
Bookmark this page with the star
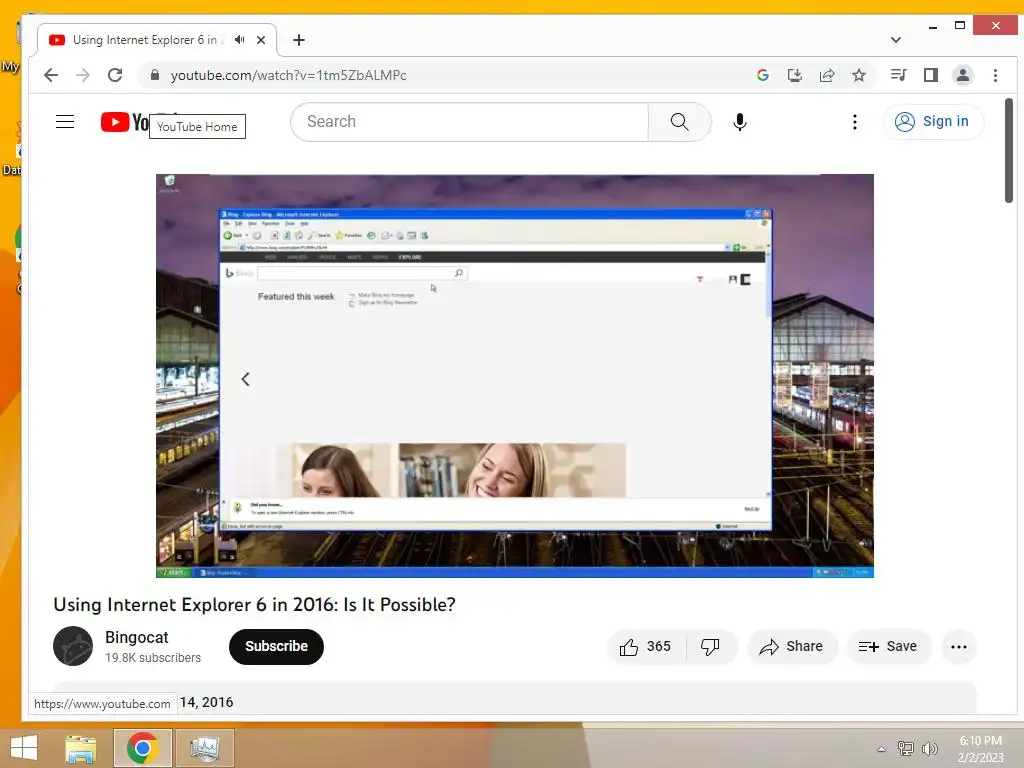click(859, 75)
